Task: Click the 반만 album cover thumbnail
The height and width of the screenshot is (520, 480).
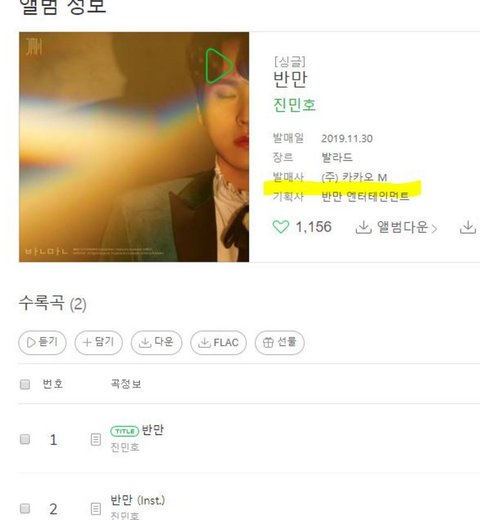Action: tap(134, 147)
